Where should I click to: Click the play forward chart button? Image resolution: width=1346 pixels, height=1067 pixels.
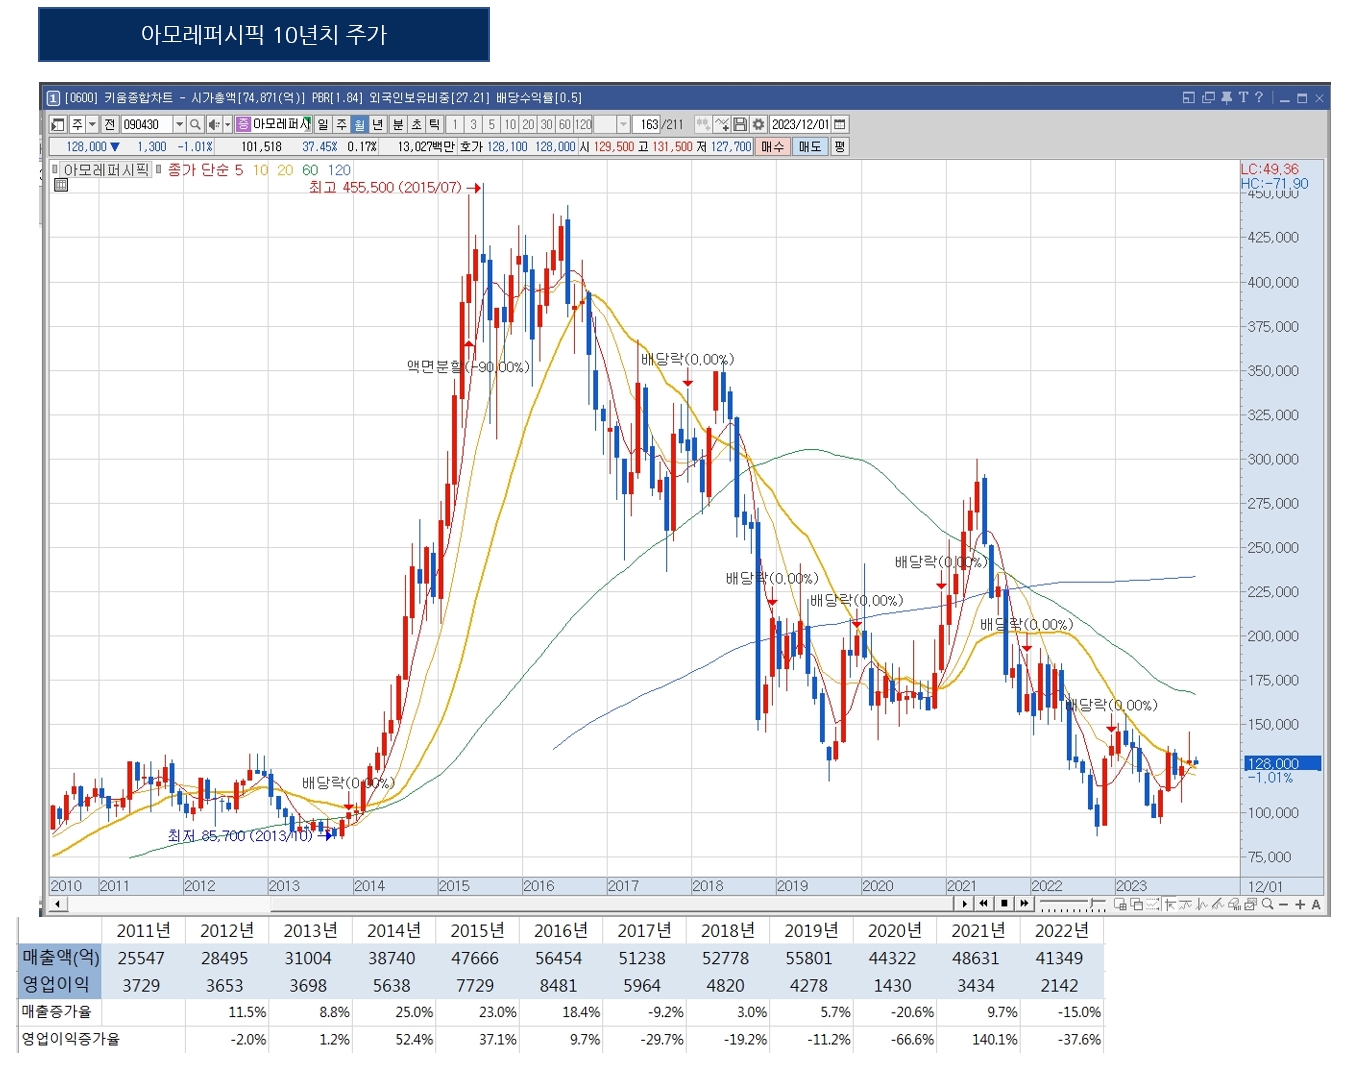965,904
